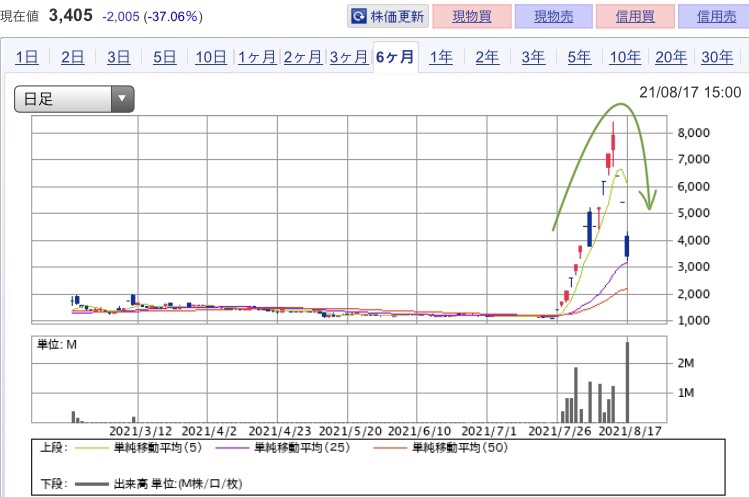Click the 単位: M label in volume chart
Image resolution: width=749 pixels, height=497 pixels.
57,345
